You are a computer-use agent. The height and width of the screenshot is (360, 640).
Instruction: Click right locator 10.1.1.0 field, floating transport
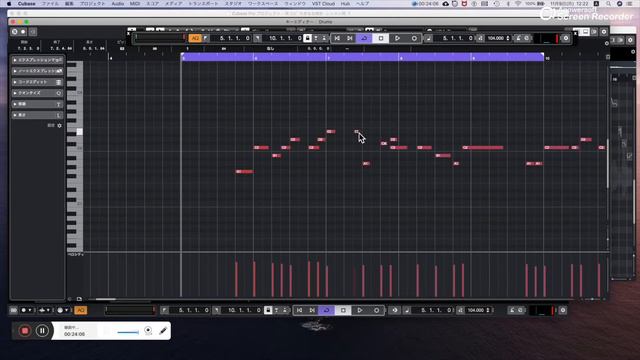pyautogui.click(x=284, y=38)
